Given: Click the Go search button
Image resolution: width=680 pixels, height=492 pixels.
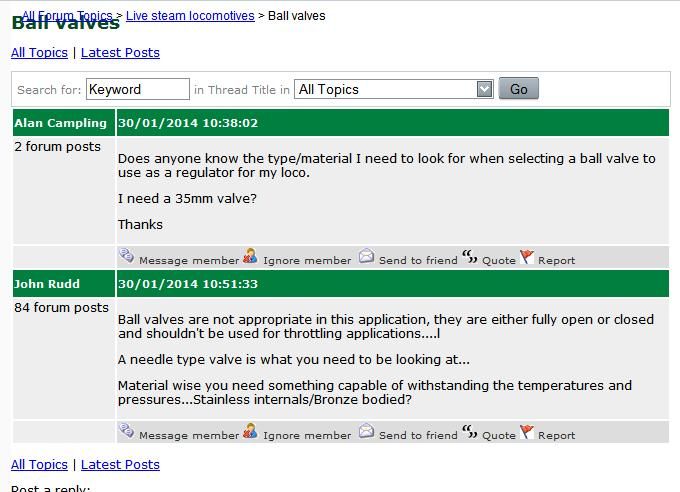Looking at the screenshot, I should click(x=519, y=89).
